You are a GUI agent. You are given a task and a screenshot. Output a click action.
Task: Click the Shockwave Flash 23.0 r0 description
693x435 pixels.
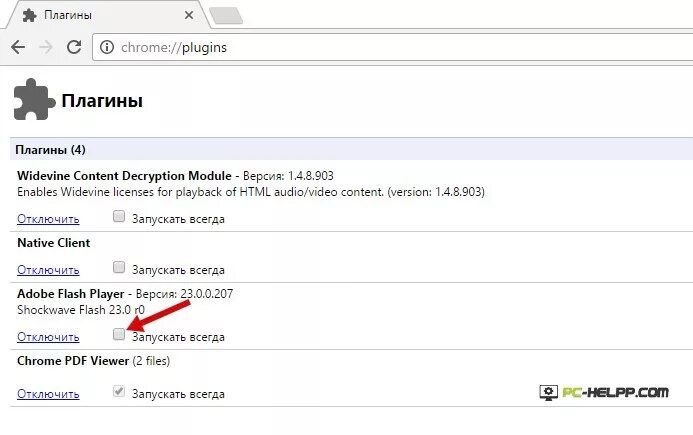81,310
